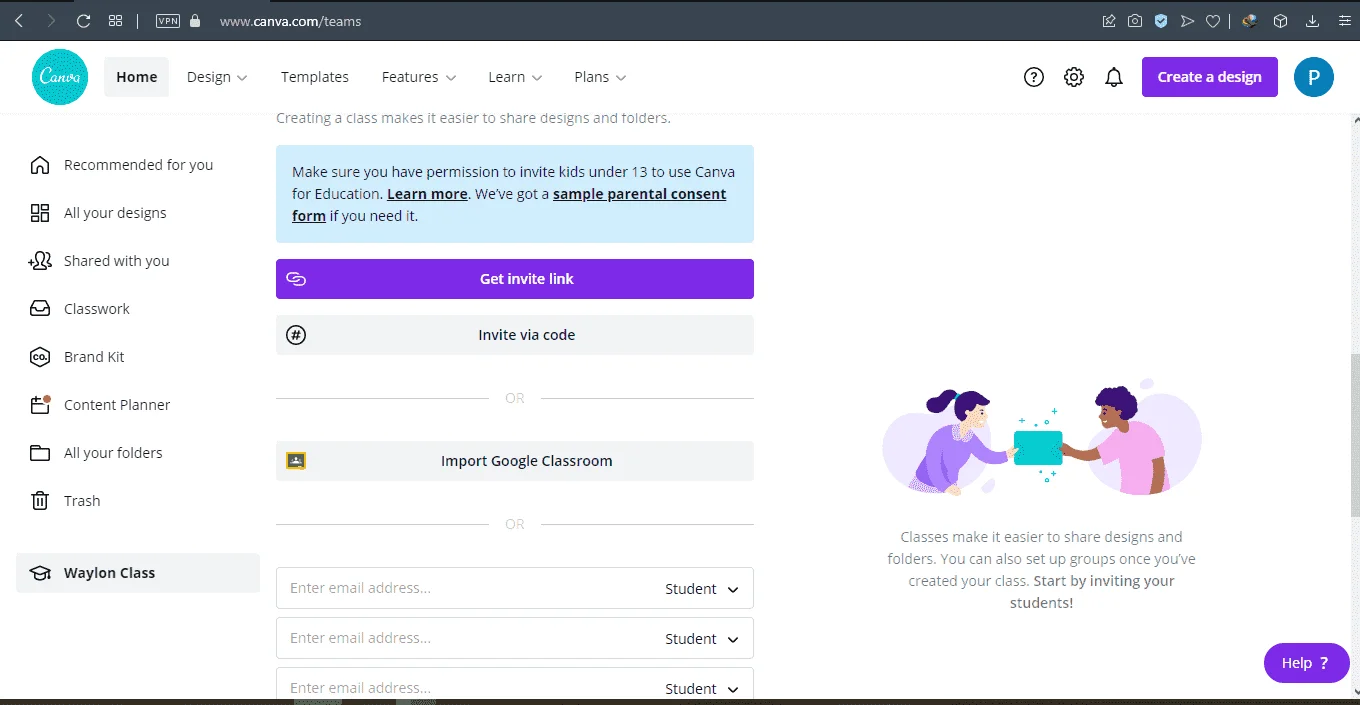Click the site lock icon

point(195,20)
